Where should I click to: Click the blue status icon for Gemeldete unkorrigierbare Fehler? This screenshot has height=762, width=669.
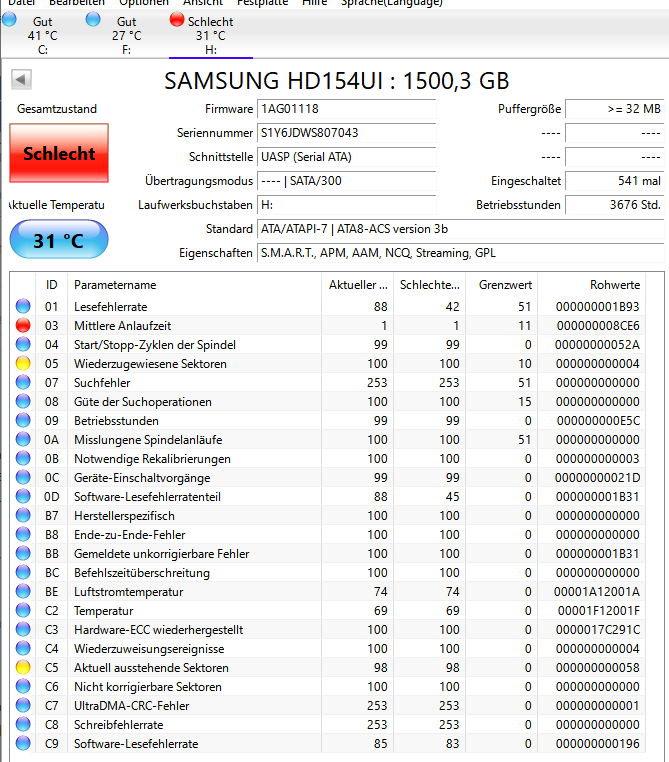(x=23, y=553)
